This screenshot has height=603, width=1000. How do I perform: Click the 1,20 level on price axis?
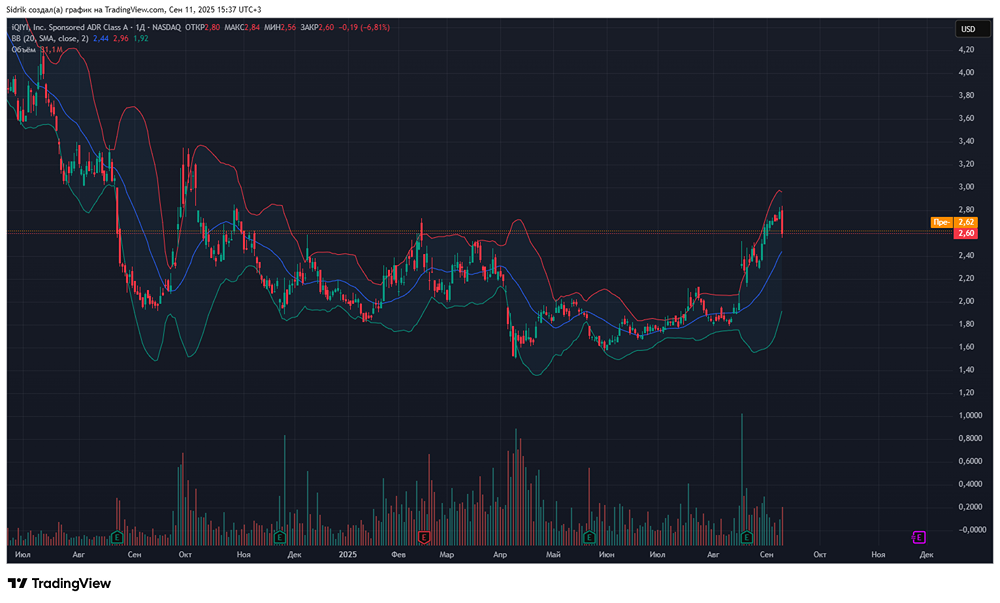(966, 393)
